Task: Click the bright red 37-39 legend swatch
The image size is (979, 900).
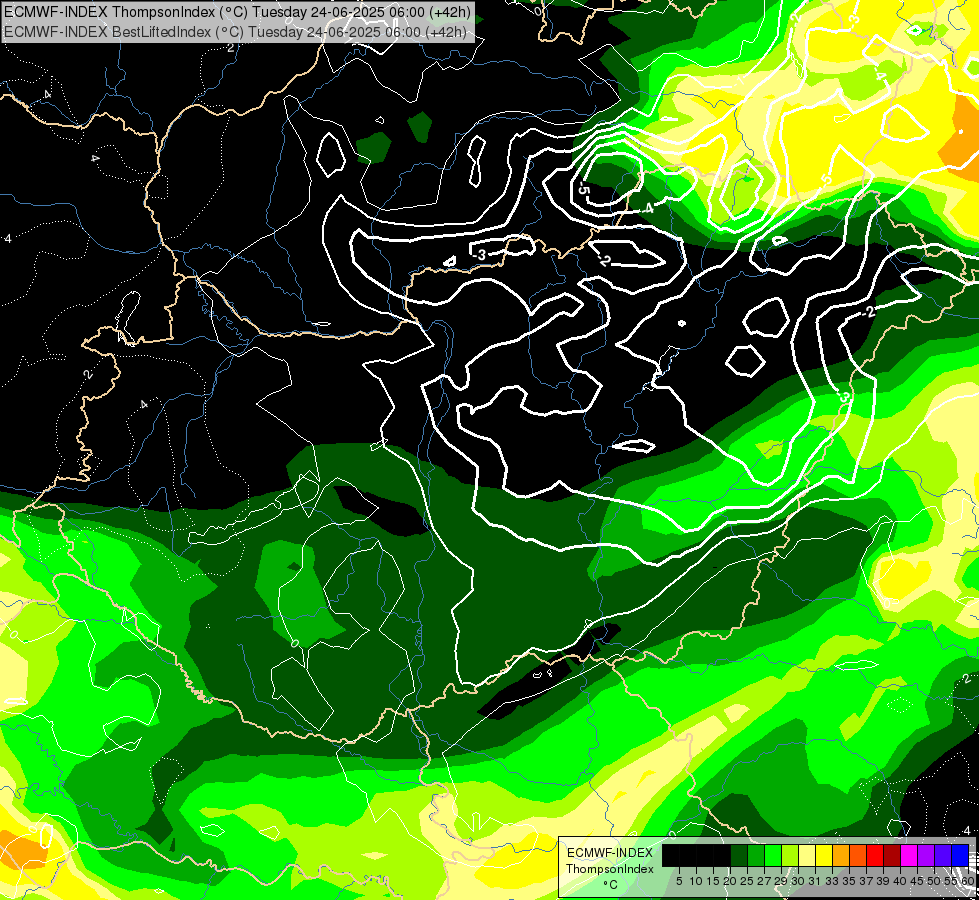Action: point(875,855)
